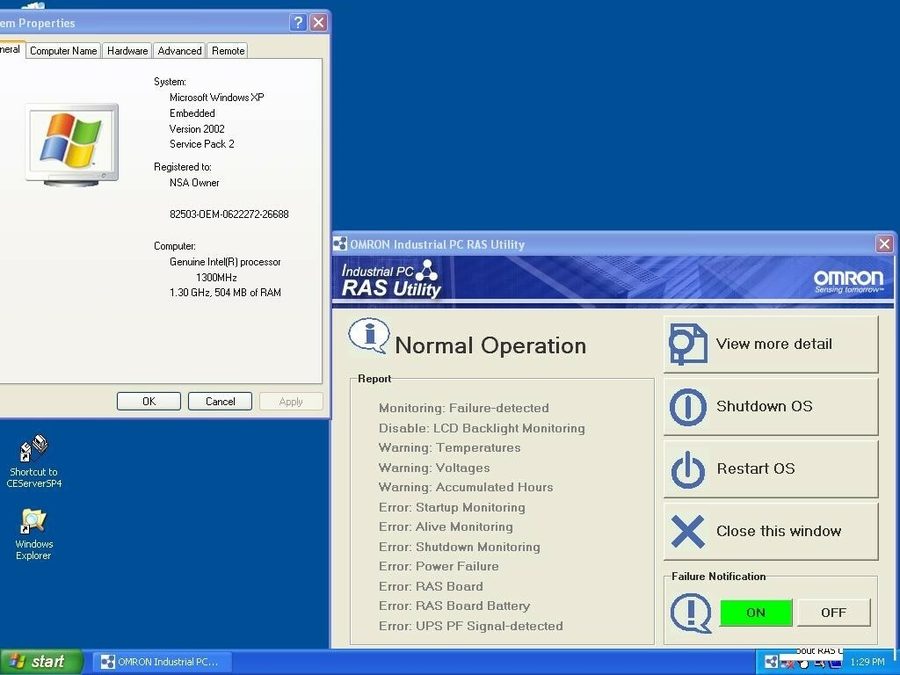Click the Shutdown OS button
Viewport: 900px width, 675px height.
pyautogui.click(x=771, y=406)
